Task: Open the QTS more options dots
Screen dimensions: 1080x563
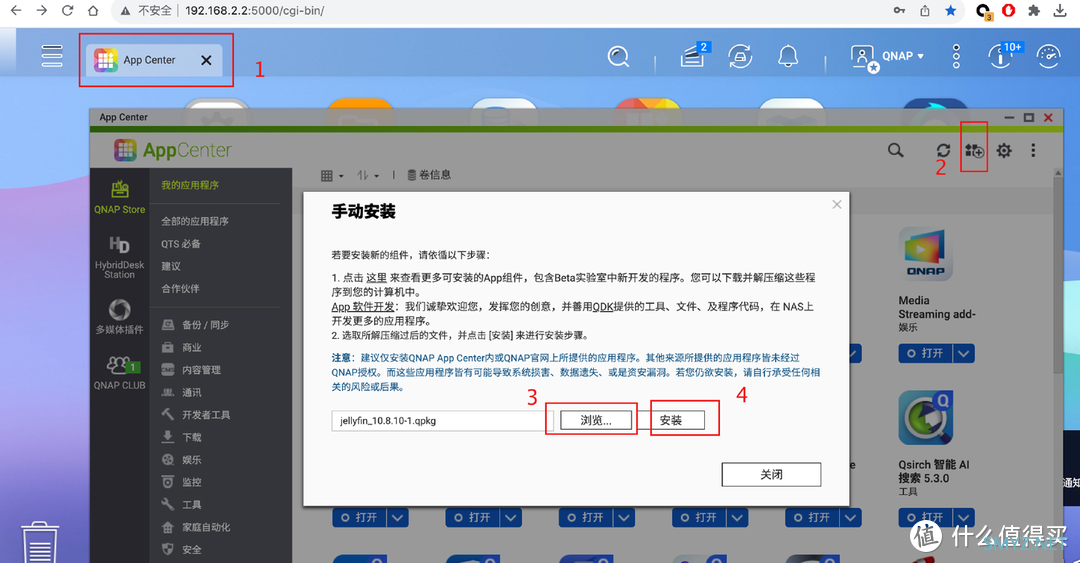Action: click(x=956, y=57)
